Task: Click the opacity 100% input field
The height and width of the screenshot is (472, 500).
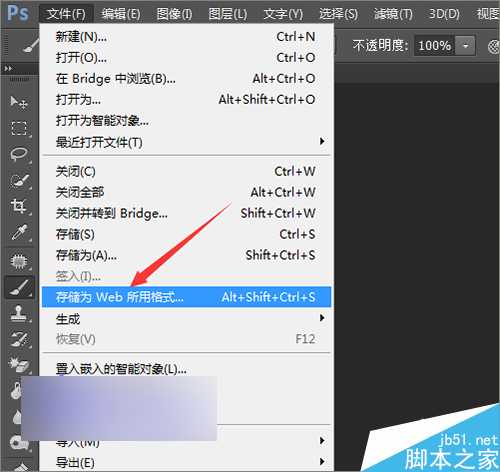Action: (435, 45)
